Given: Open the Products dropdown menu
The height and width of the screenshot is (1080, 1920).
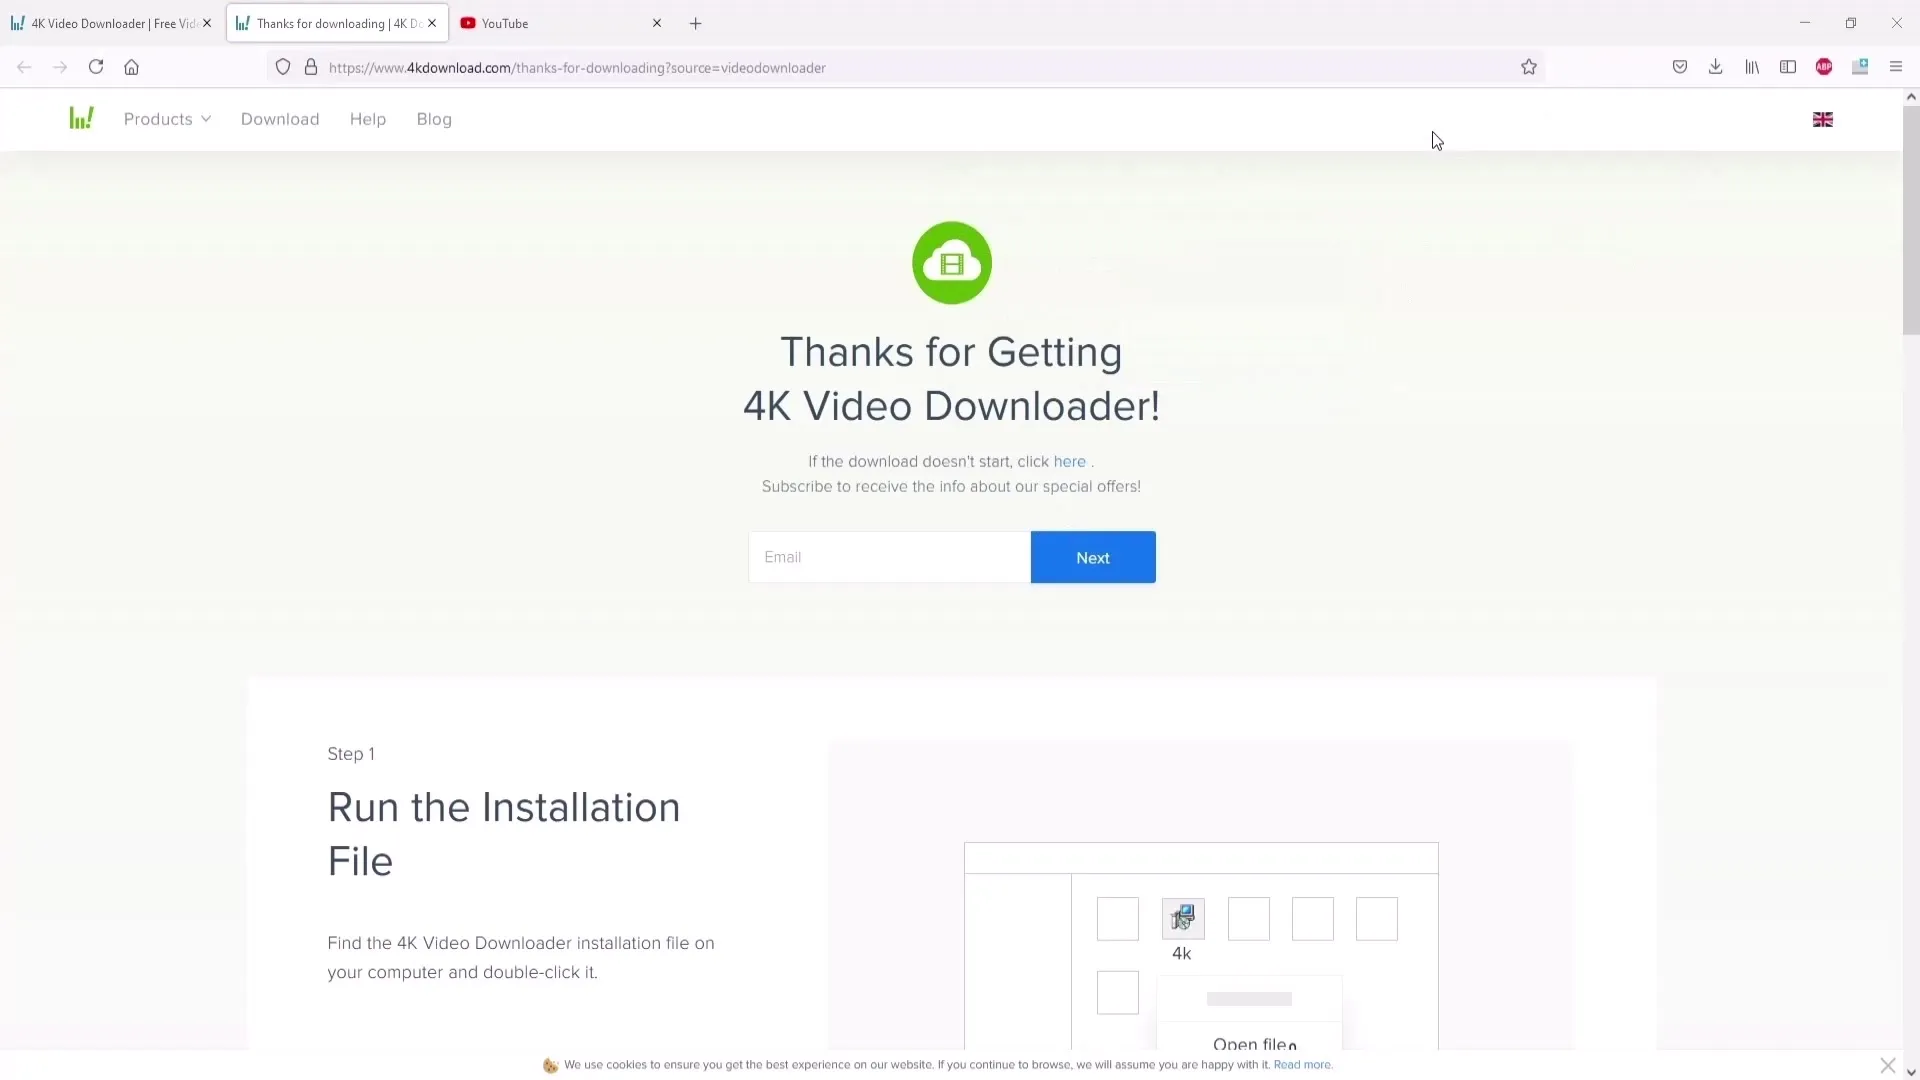Looking at the screenshot, I should (x=167, y=119).
